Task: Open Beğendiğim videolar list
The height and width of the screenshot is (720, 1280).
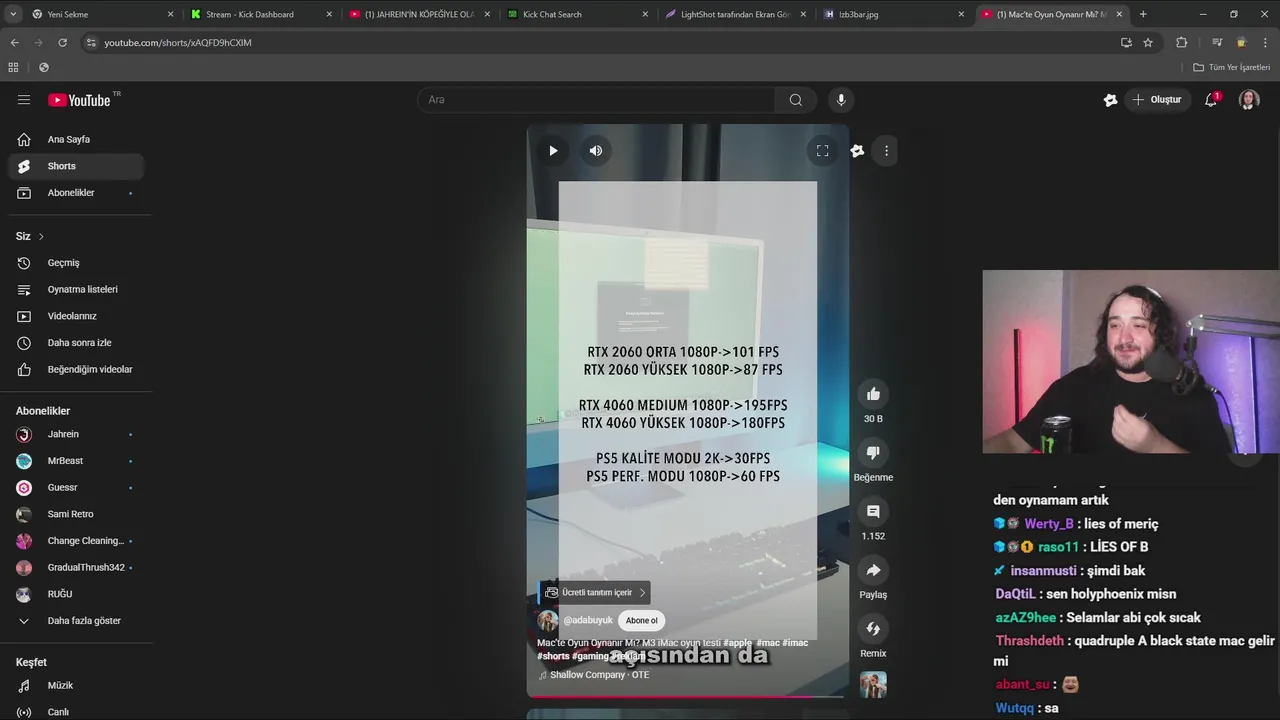Action: point(76,370)
